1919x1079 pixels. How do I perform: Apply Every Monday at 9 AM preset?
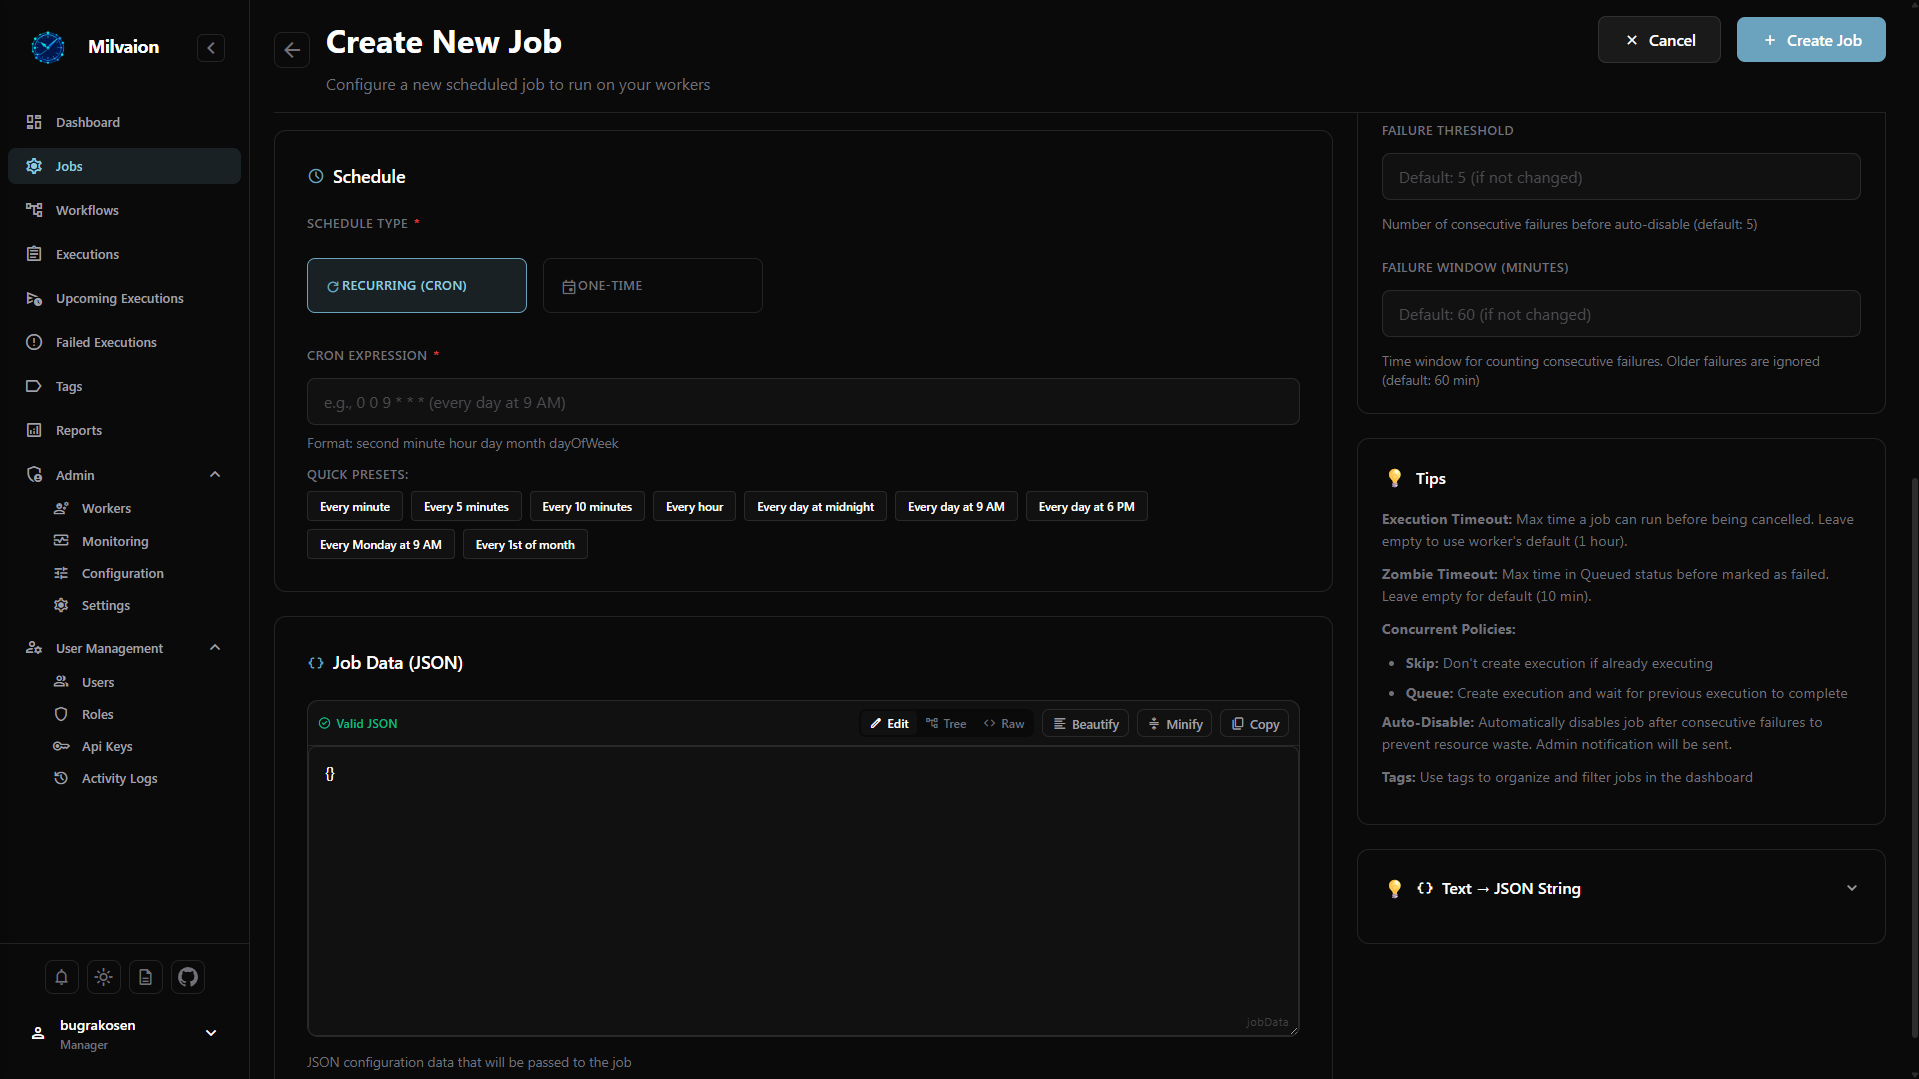click(x=381, y=545)
